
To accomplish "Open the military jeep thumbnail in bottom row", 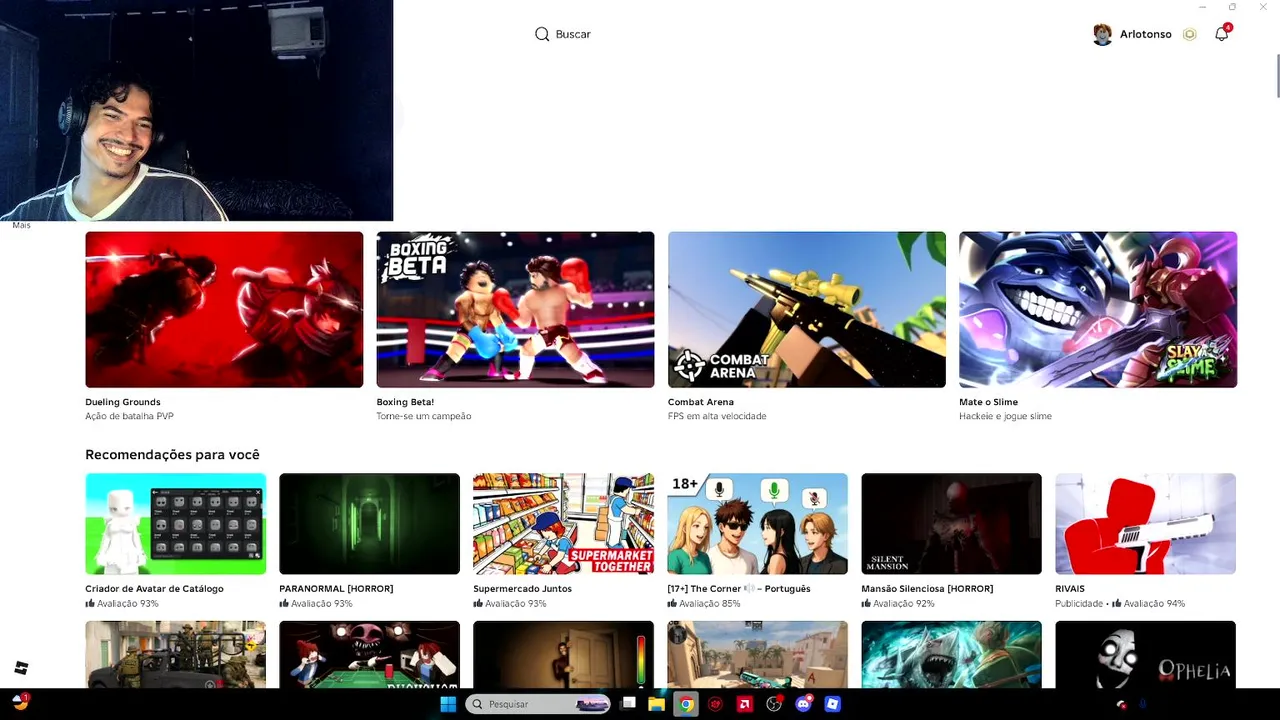I will coord(175,654).
